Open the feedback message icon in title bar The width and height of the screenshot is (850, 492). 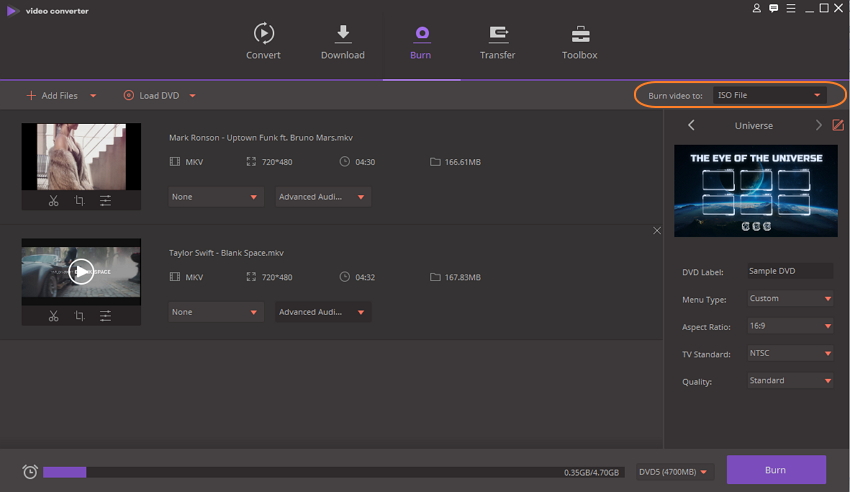(x=773, y=8)
